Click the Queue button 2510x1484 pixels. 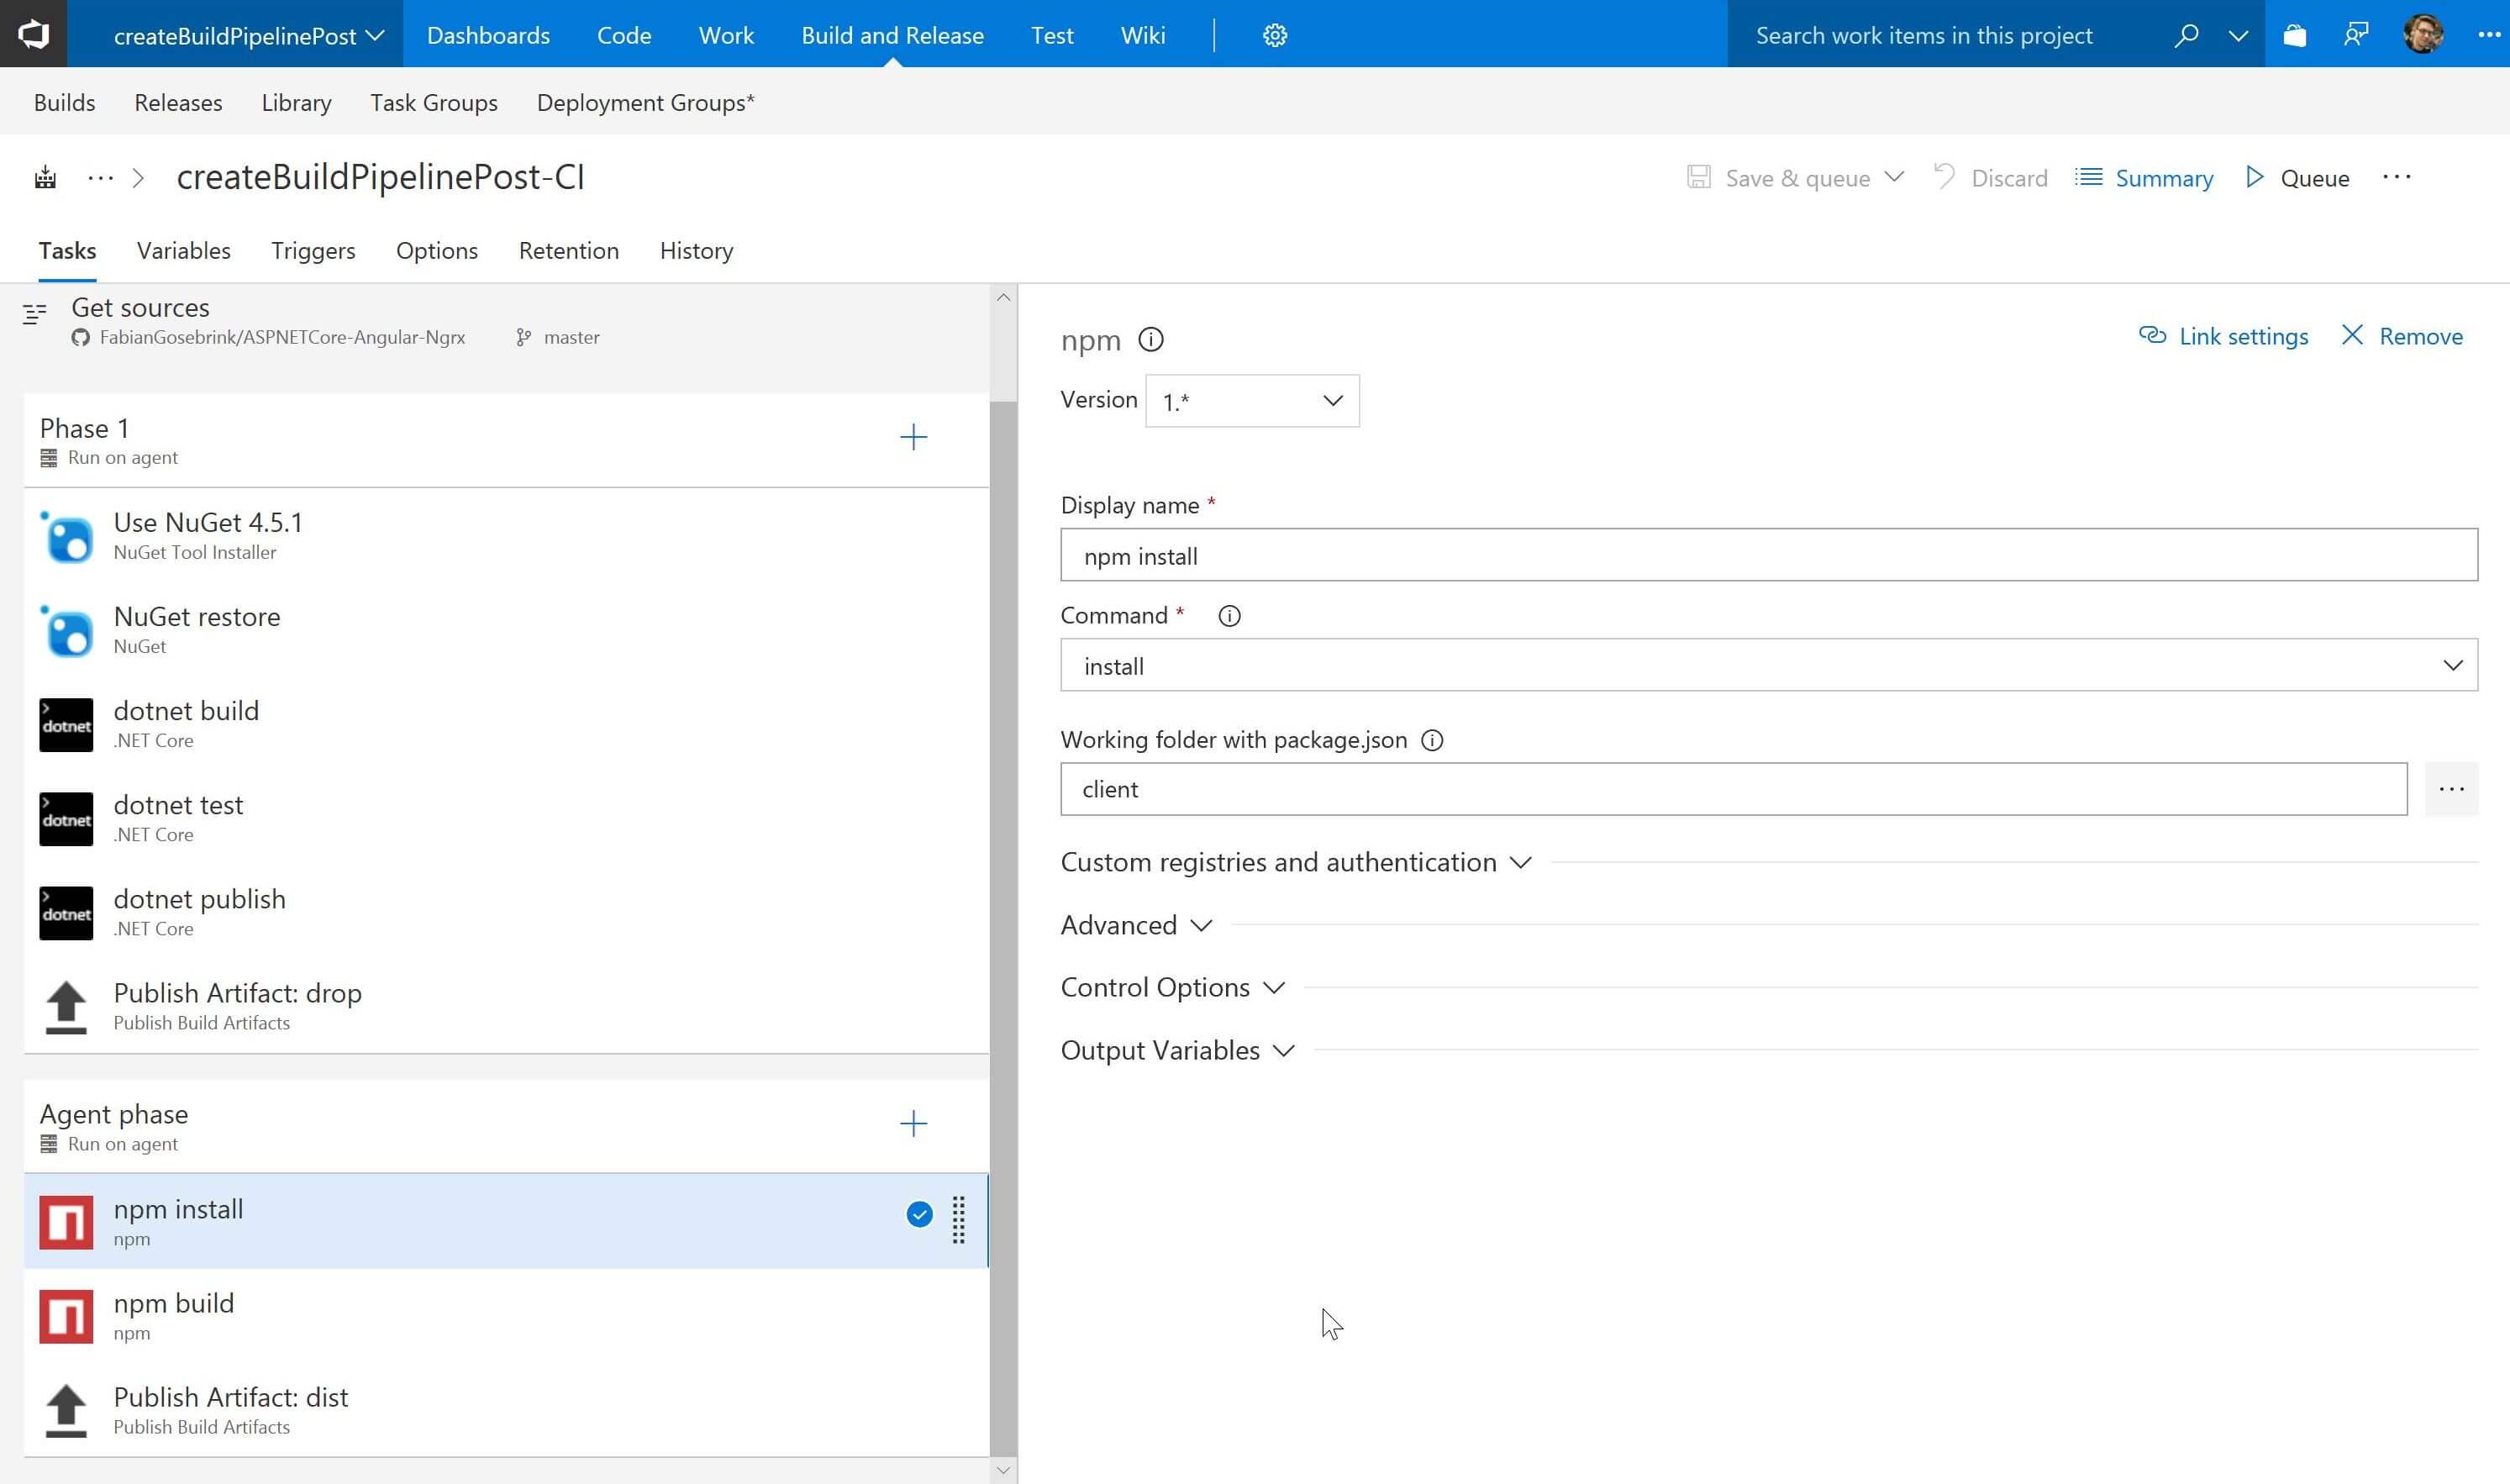point(2297,178)
